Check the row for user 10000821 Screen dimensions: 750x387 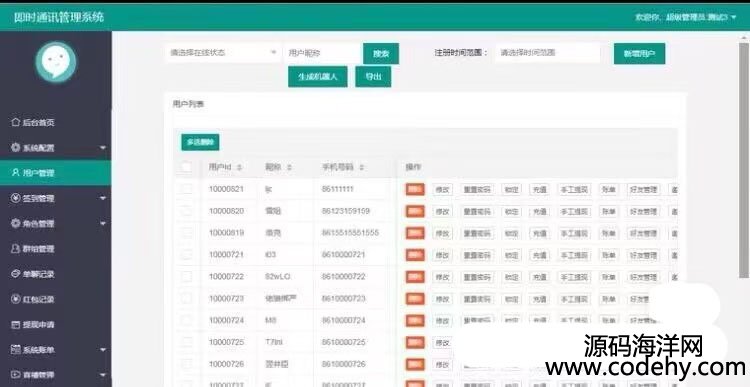186,189
